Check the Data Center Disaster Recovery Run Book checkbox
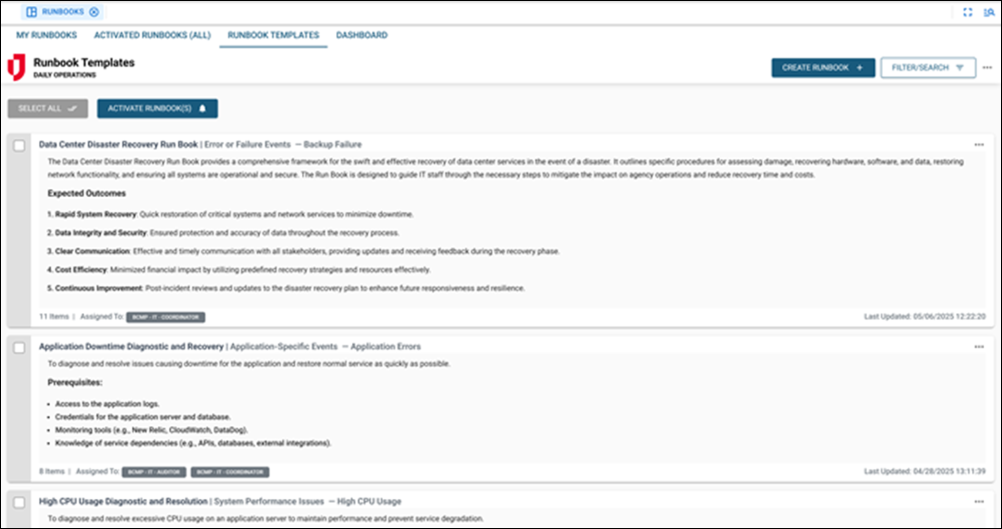 [20, 146]
